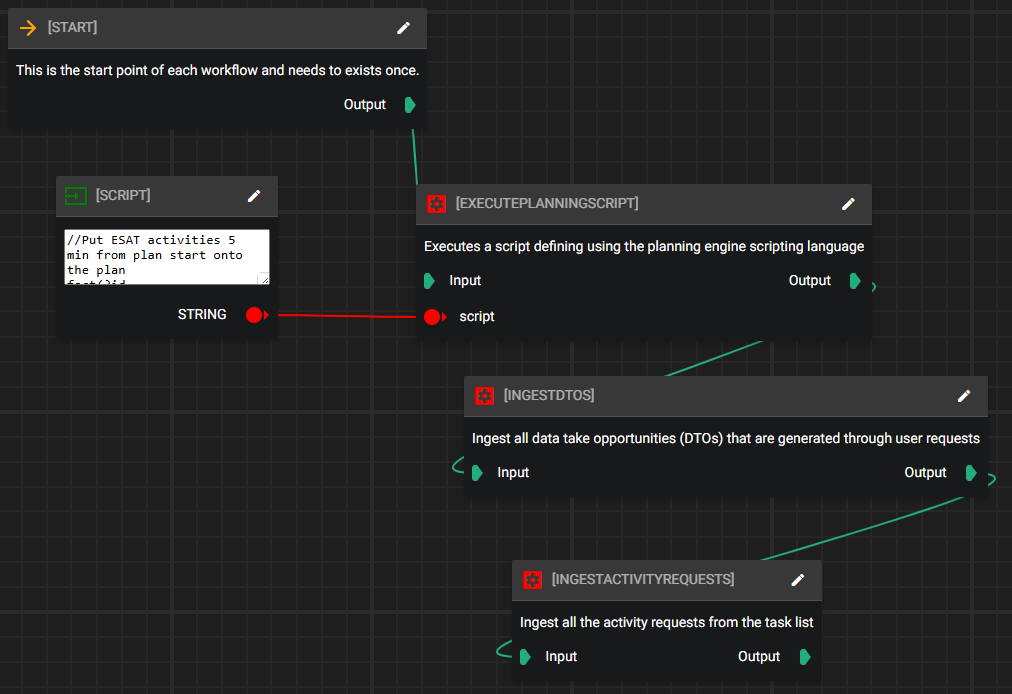Click the red gear icon of INGESTACTIVITYREQUESTS

point(532,580)
